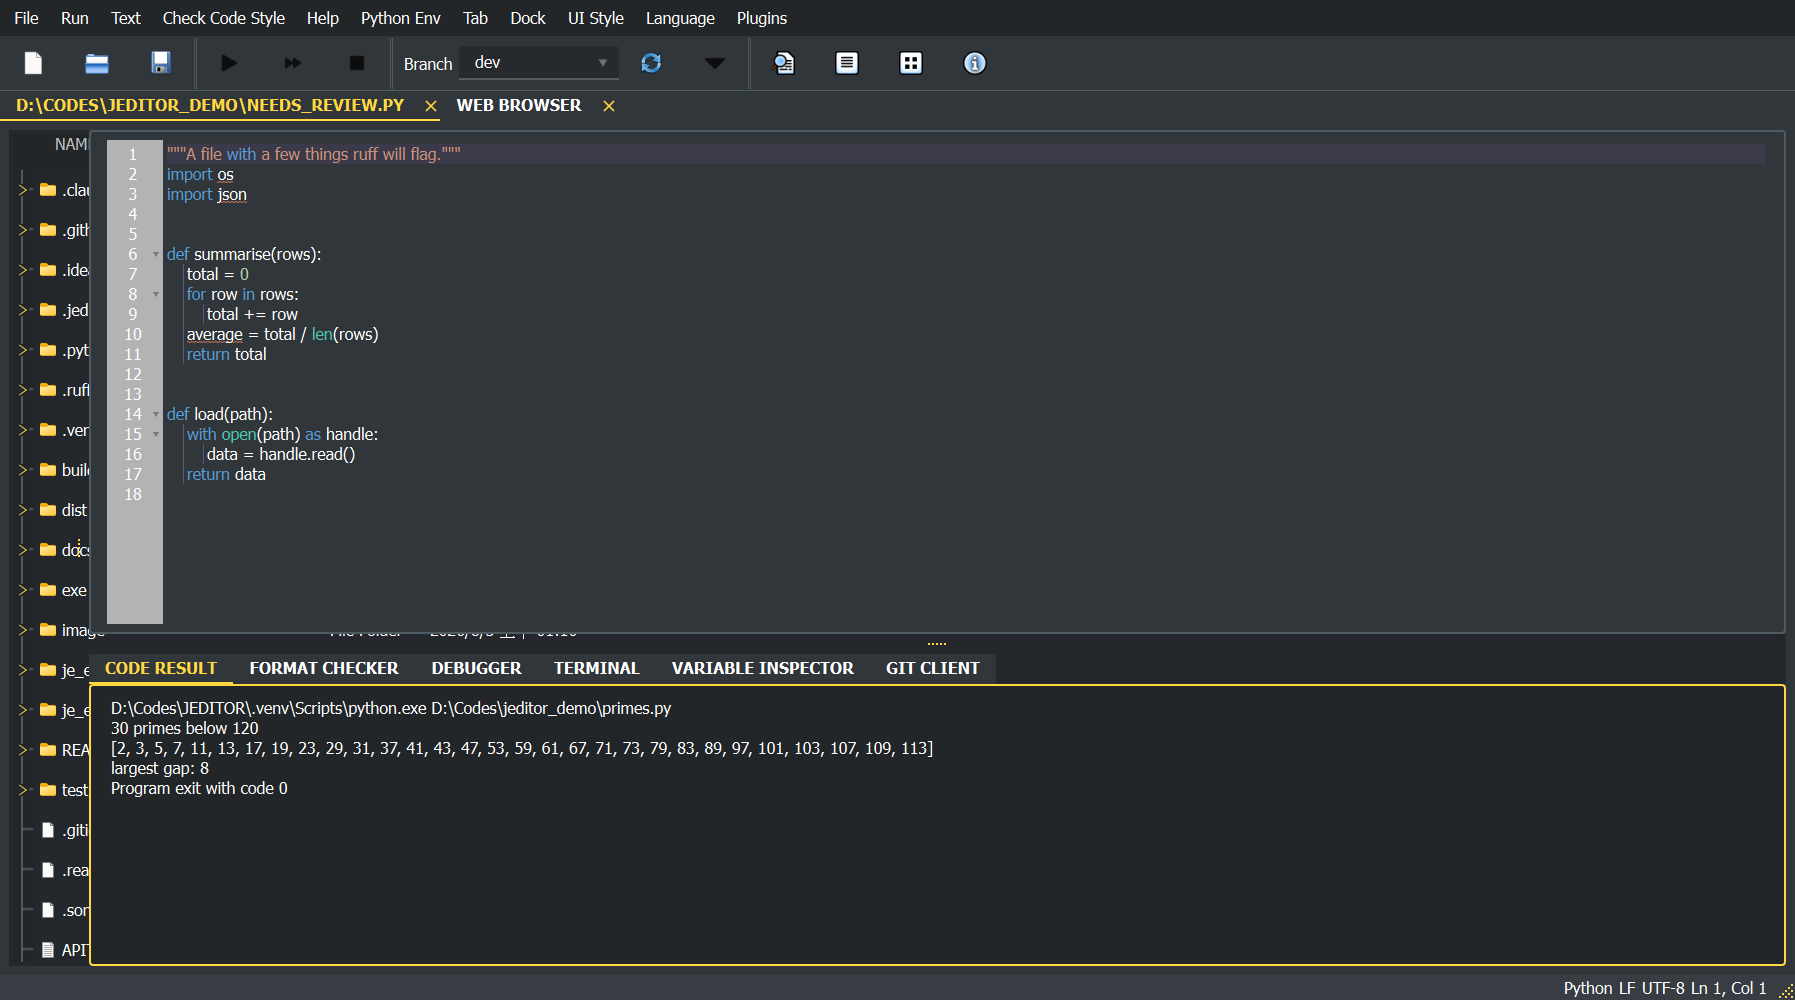Create a new file with the toolbar icon
Image resolution: width=1795 pixels, height=1000 pixels.
pos(33,63)
